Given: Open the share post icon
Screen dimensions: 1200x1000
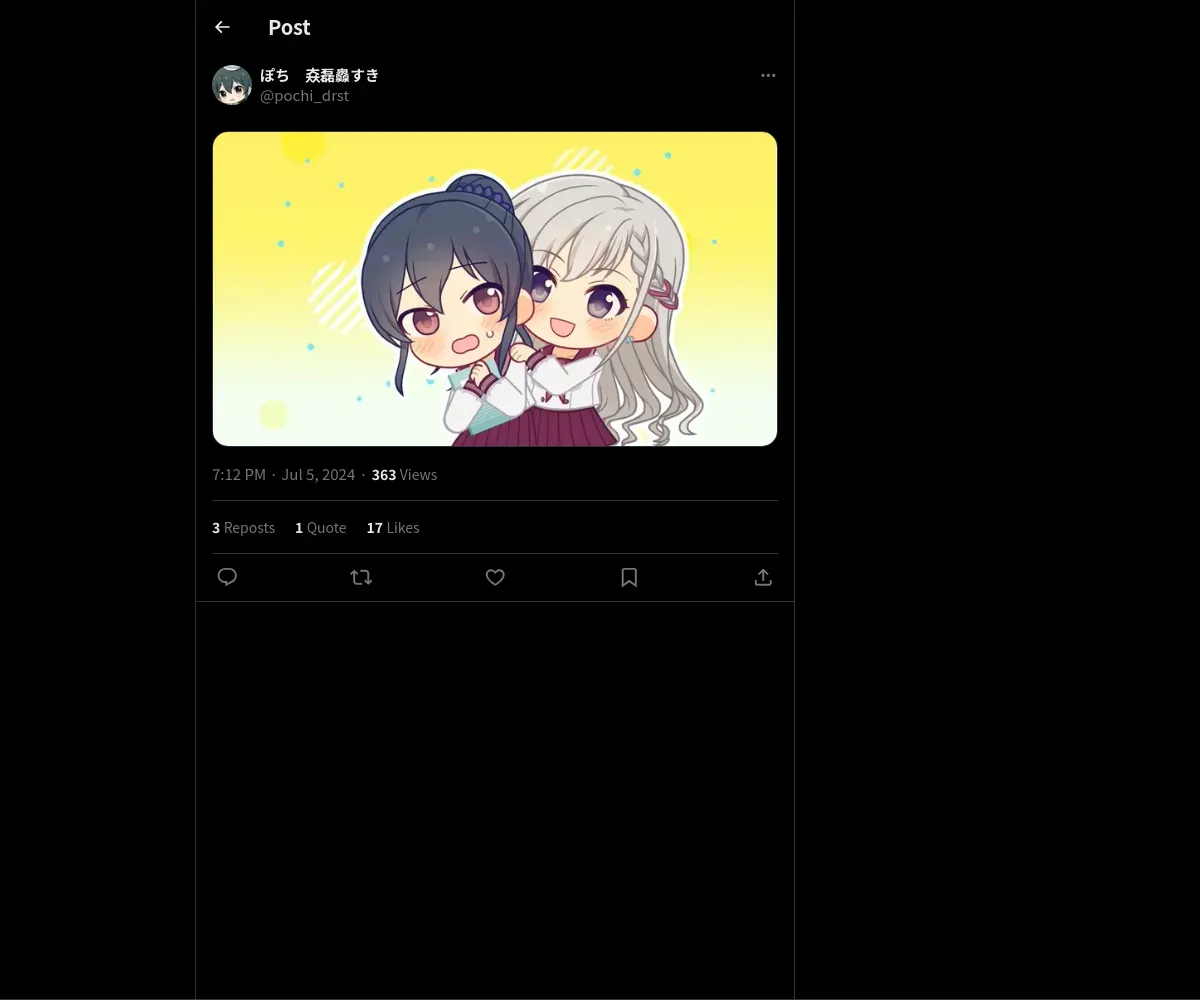Looking at the screenshot, I should point(763,577).
